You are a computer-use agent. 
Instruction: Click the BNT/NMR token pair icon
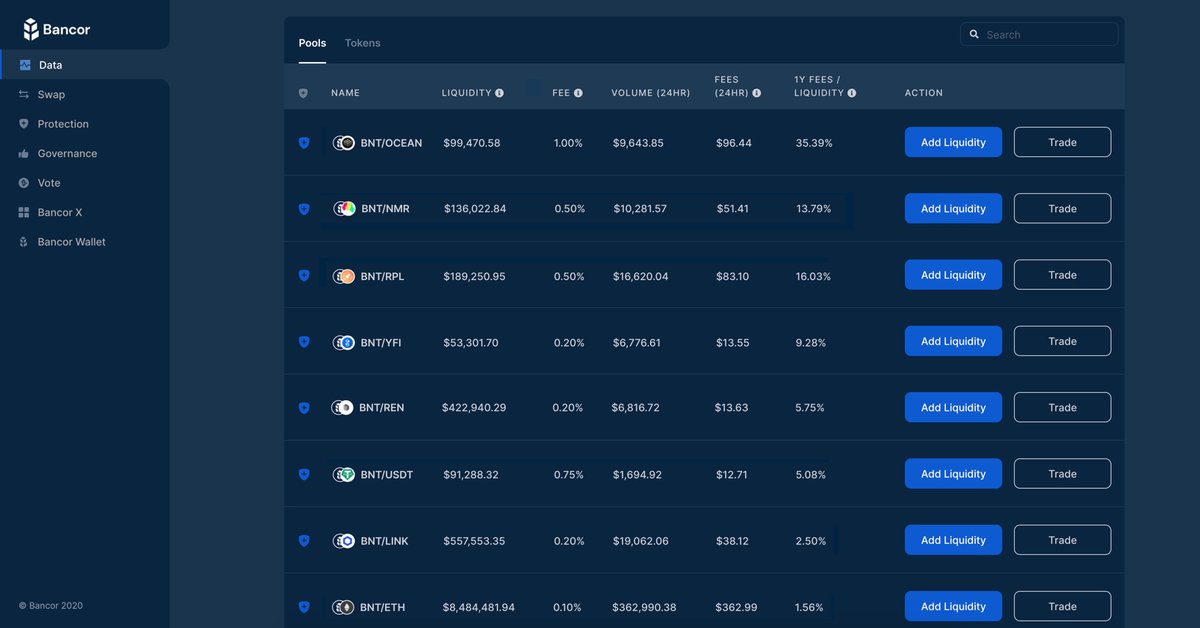coord(344,209)
